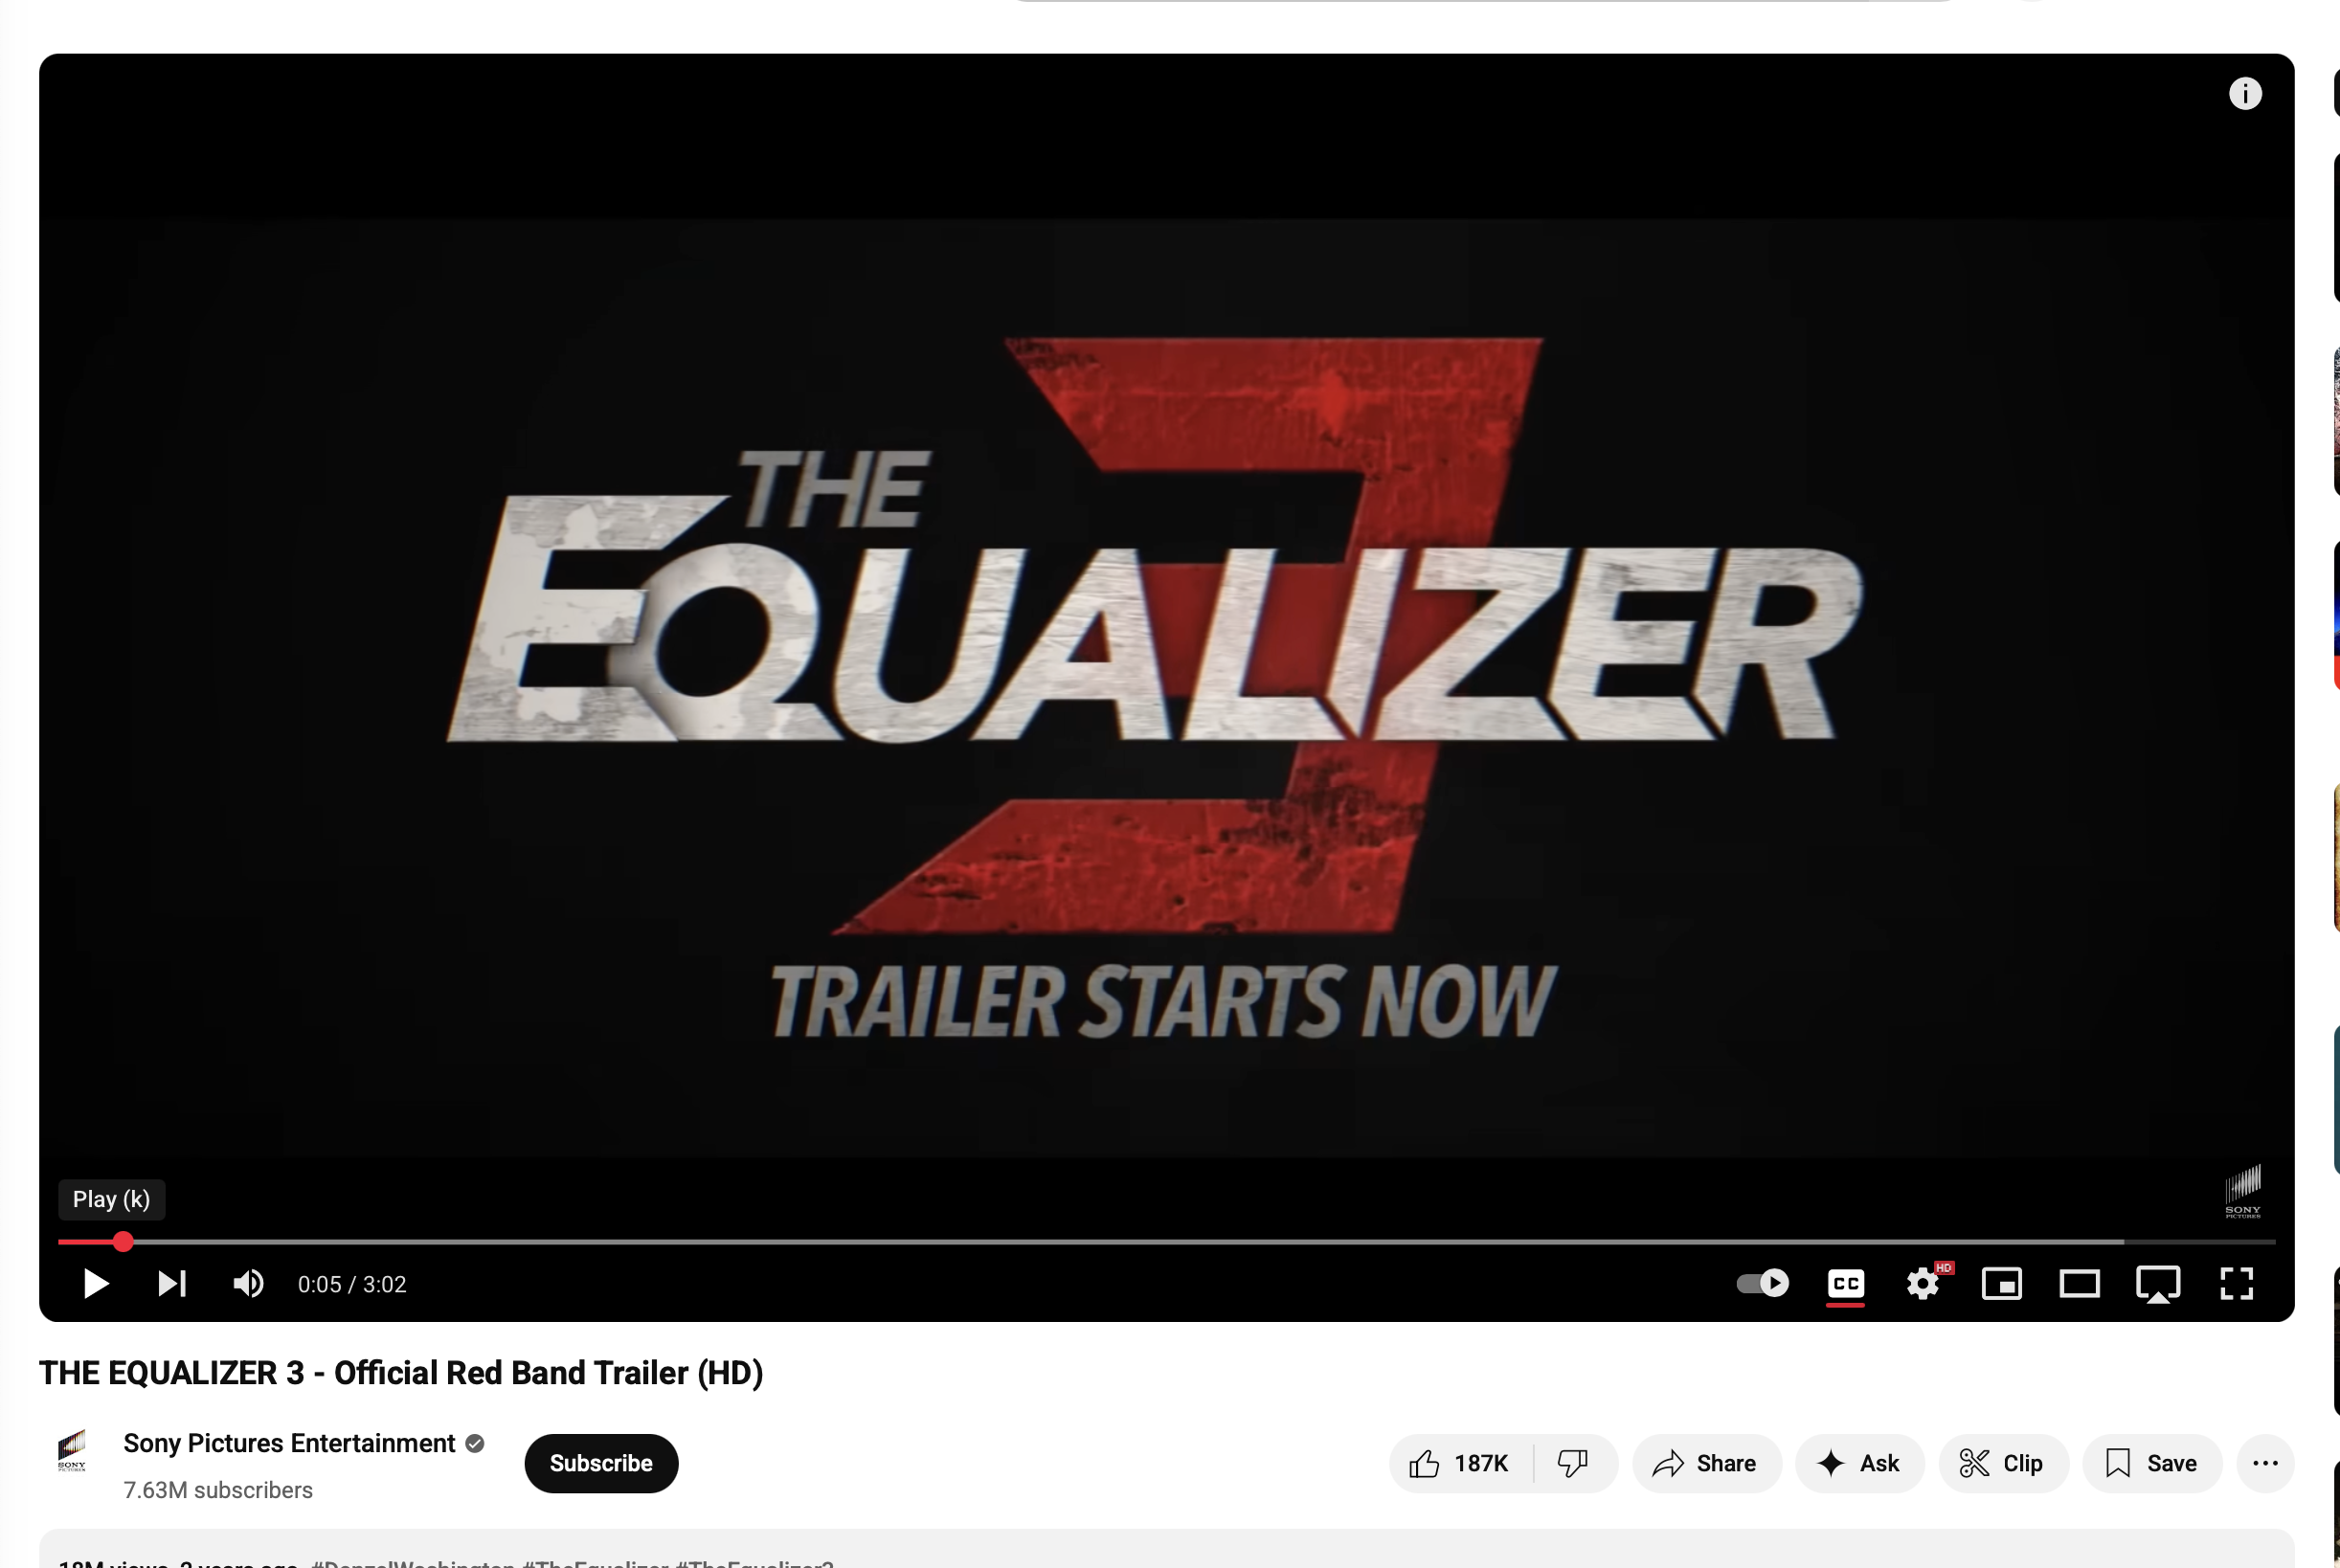Viewport: 2340px width, 1568px height.
Task: Like the video with 187K likes
Action: [x=1459, y=1463]
